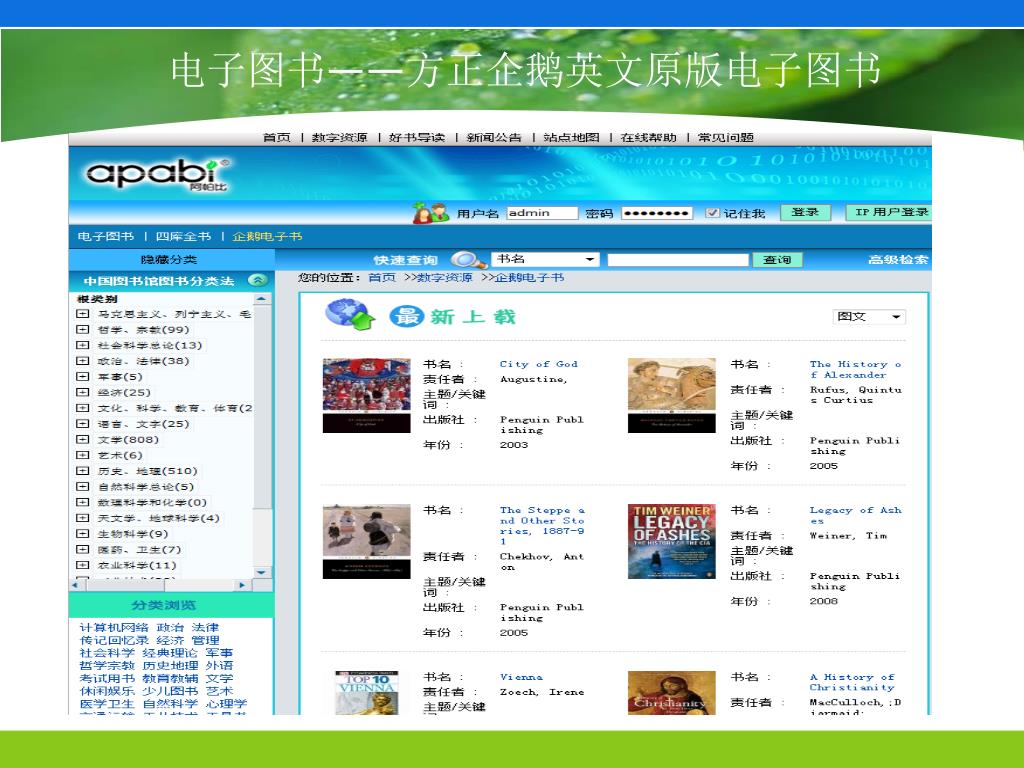The image size is (1024, 768).
Task: Expand the 社会科学总论(13) tree node
Action: point(83,345)
